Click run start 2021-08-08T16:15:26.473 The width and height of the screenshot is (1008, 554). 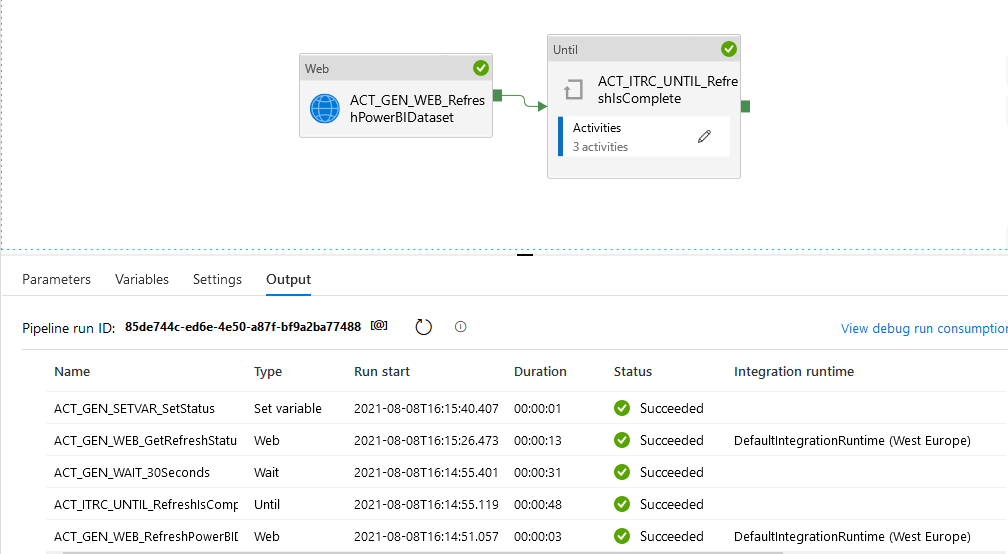click(x=426, y=441)
